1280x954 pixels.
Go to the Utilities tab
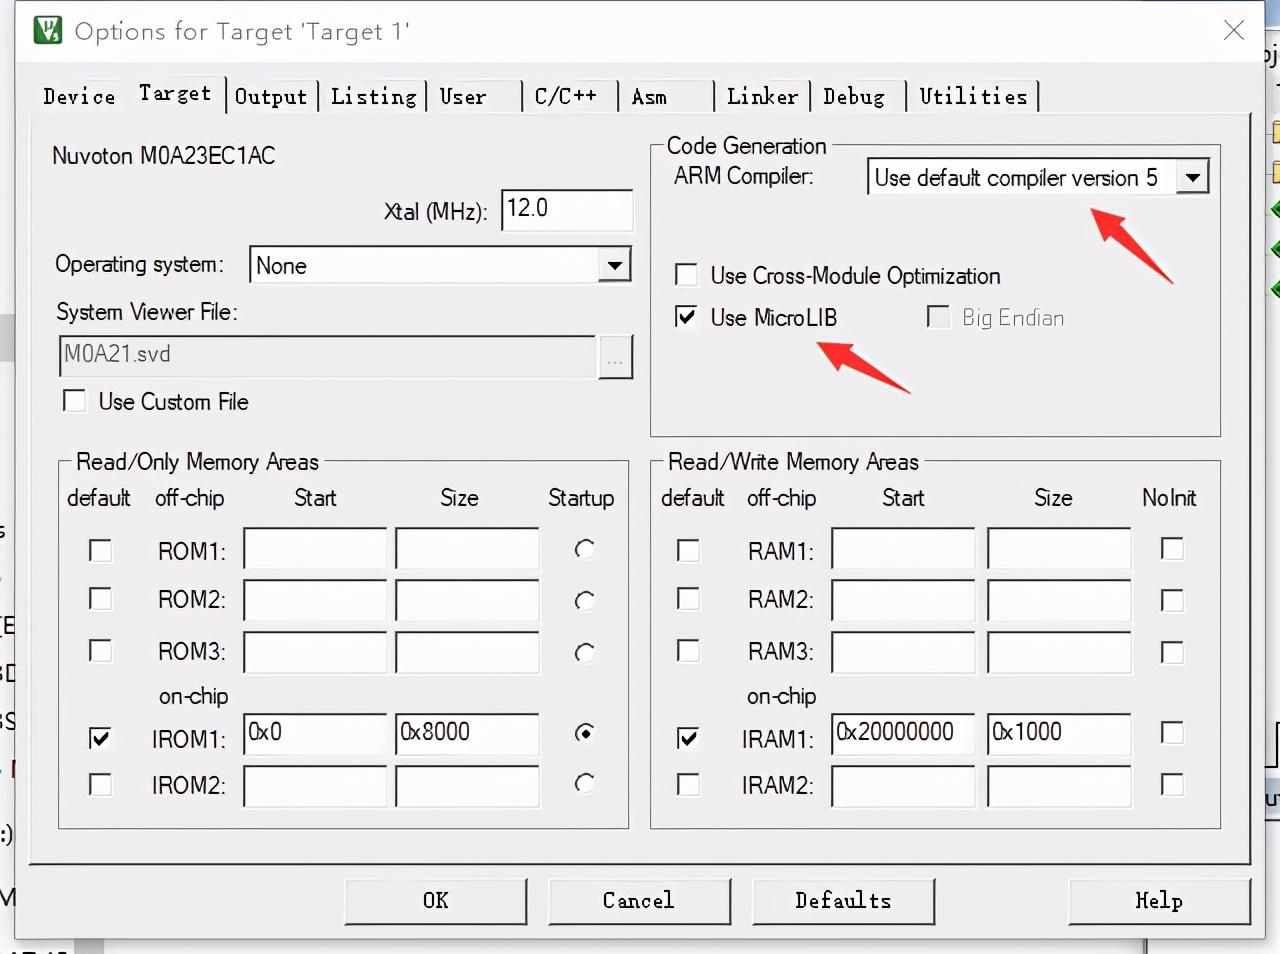973,96
